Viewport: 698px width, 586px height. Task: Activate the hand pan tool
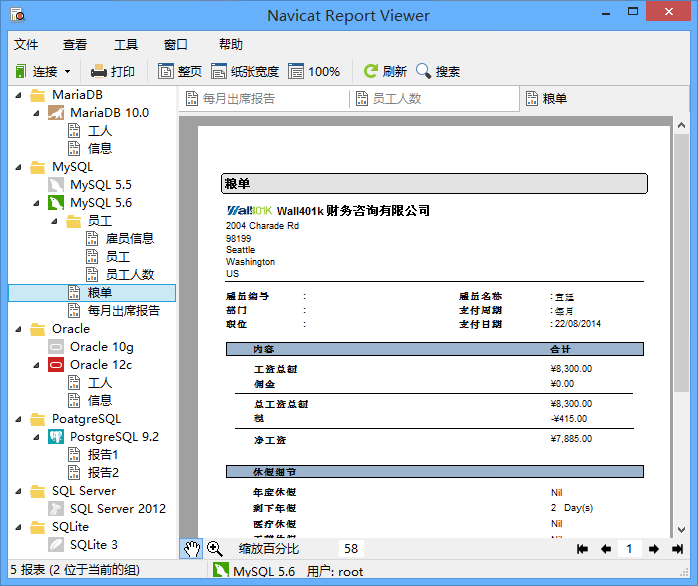tap(191, 549)
